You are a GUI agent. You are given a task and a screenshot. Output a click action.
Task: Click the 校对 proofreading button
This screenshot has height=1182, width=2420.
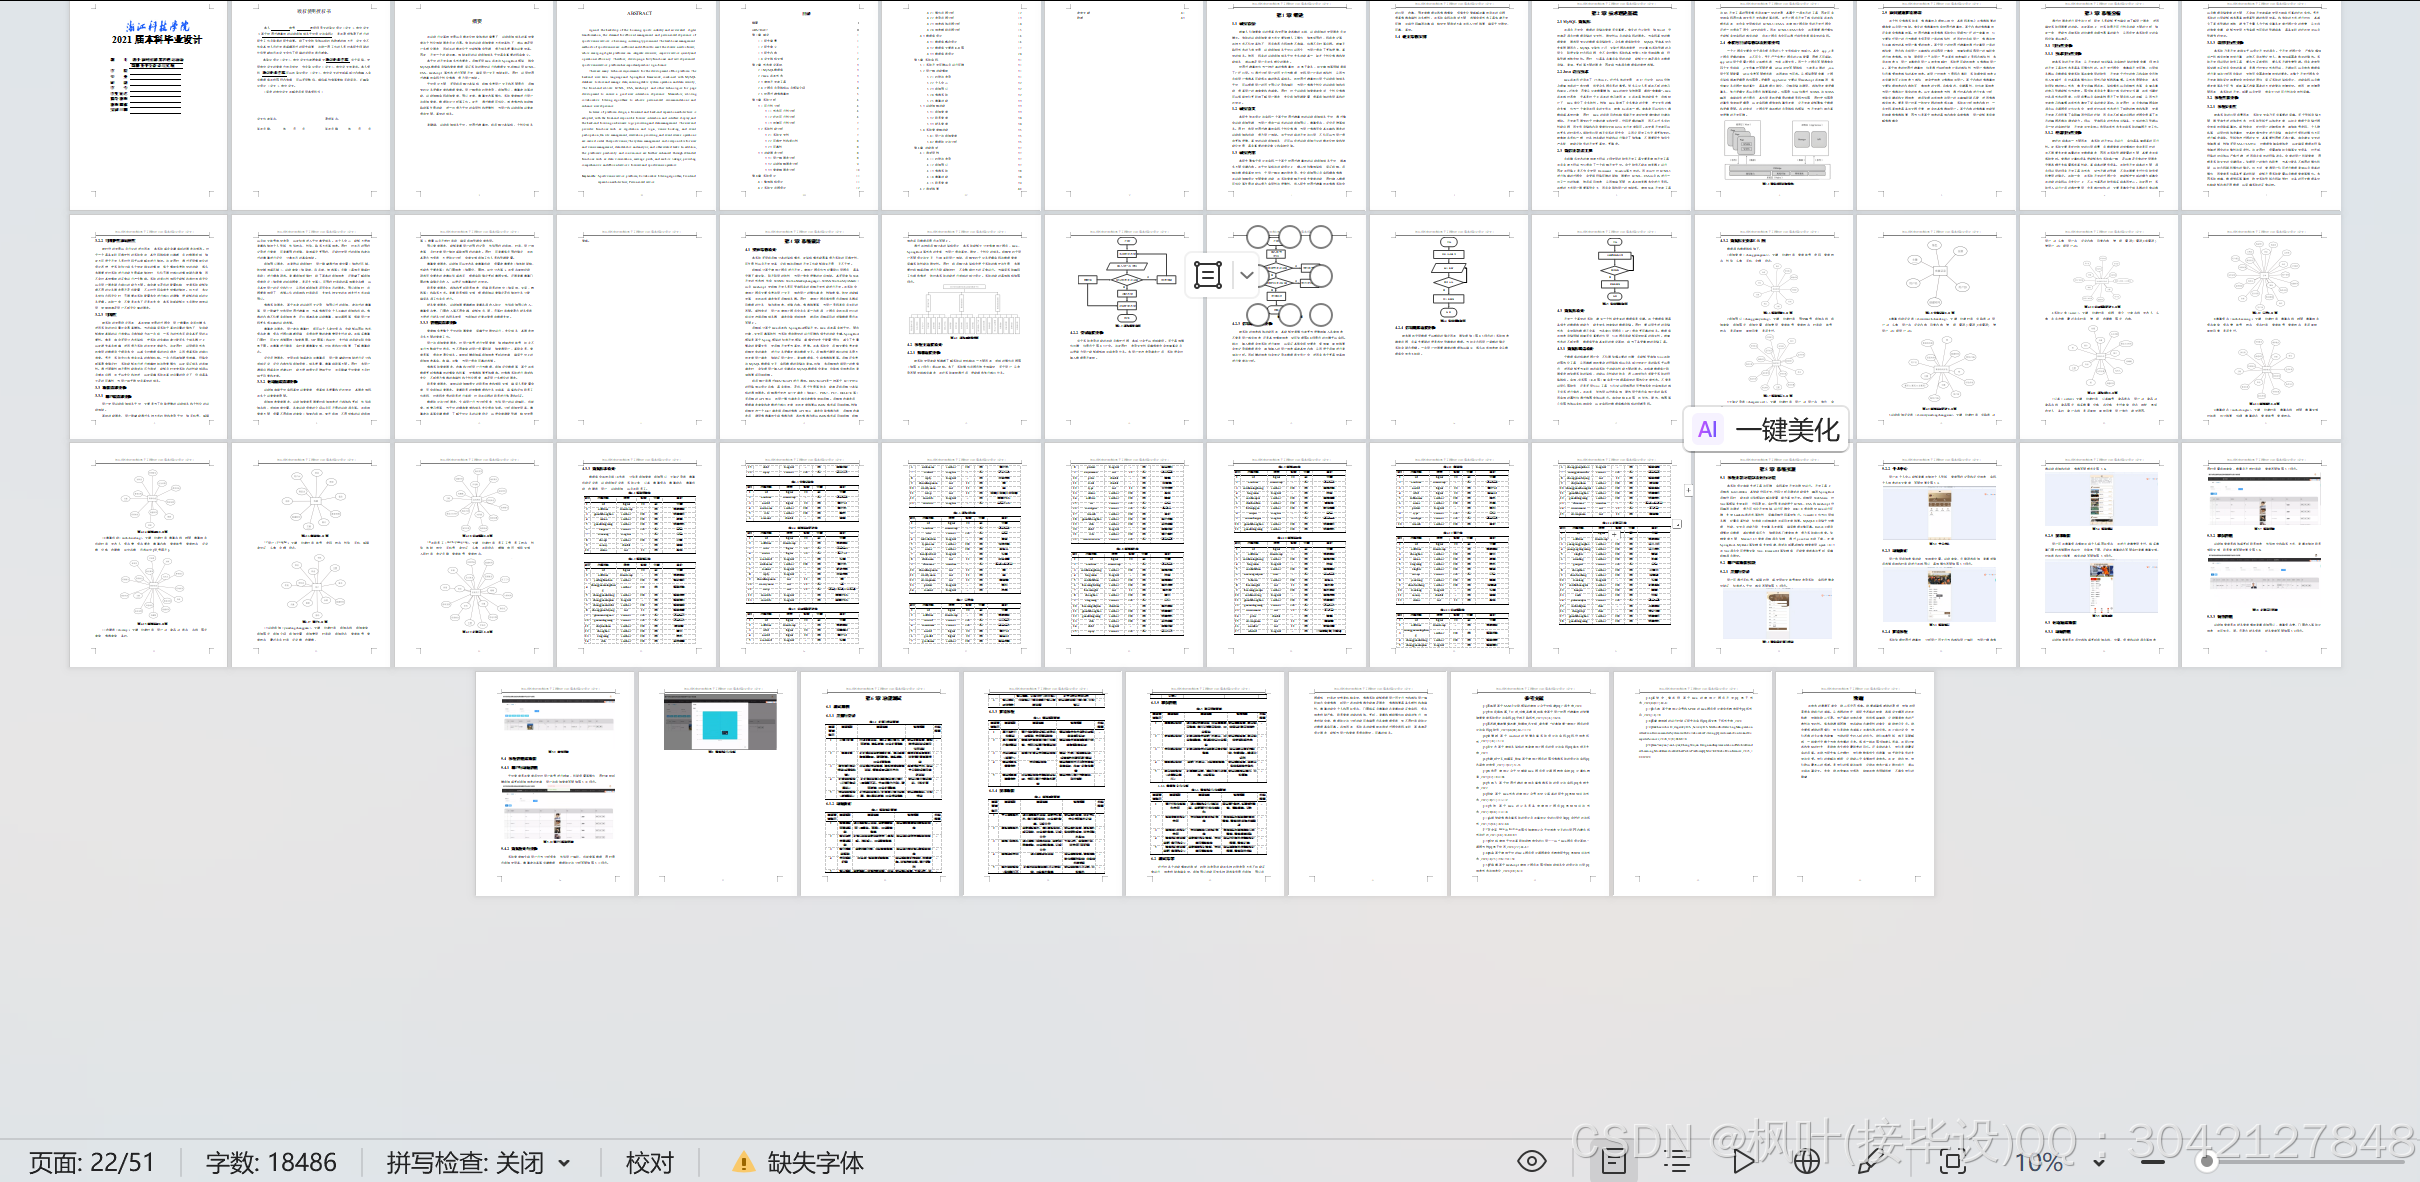[x=649, y=1163]
